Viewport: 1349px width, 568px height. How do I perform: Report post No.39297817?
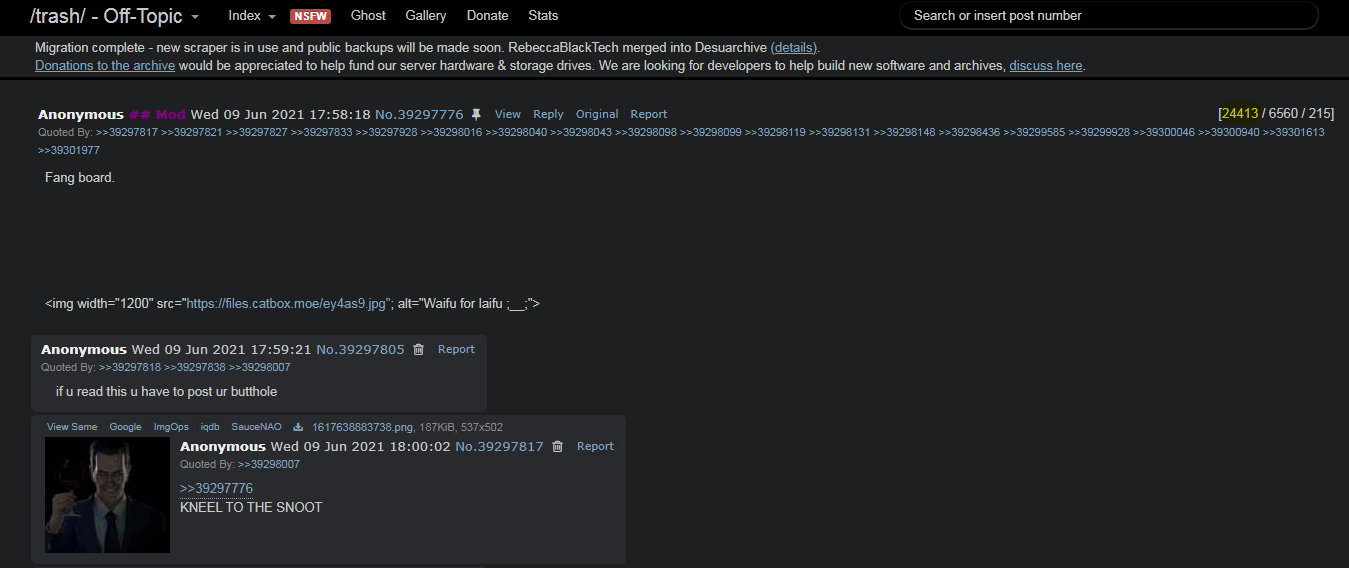tap(595, 447)
